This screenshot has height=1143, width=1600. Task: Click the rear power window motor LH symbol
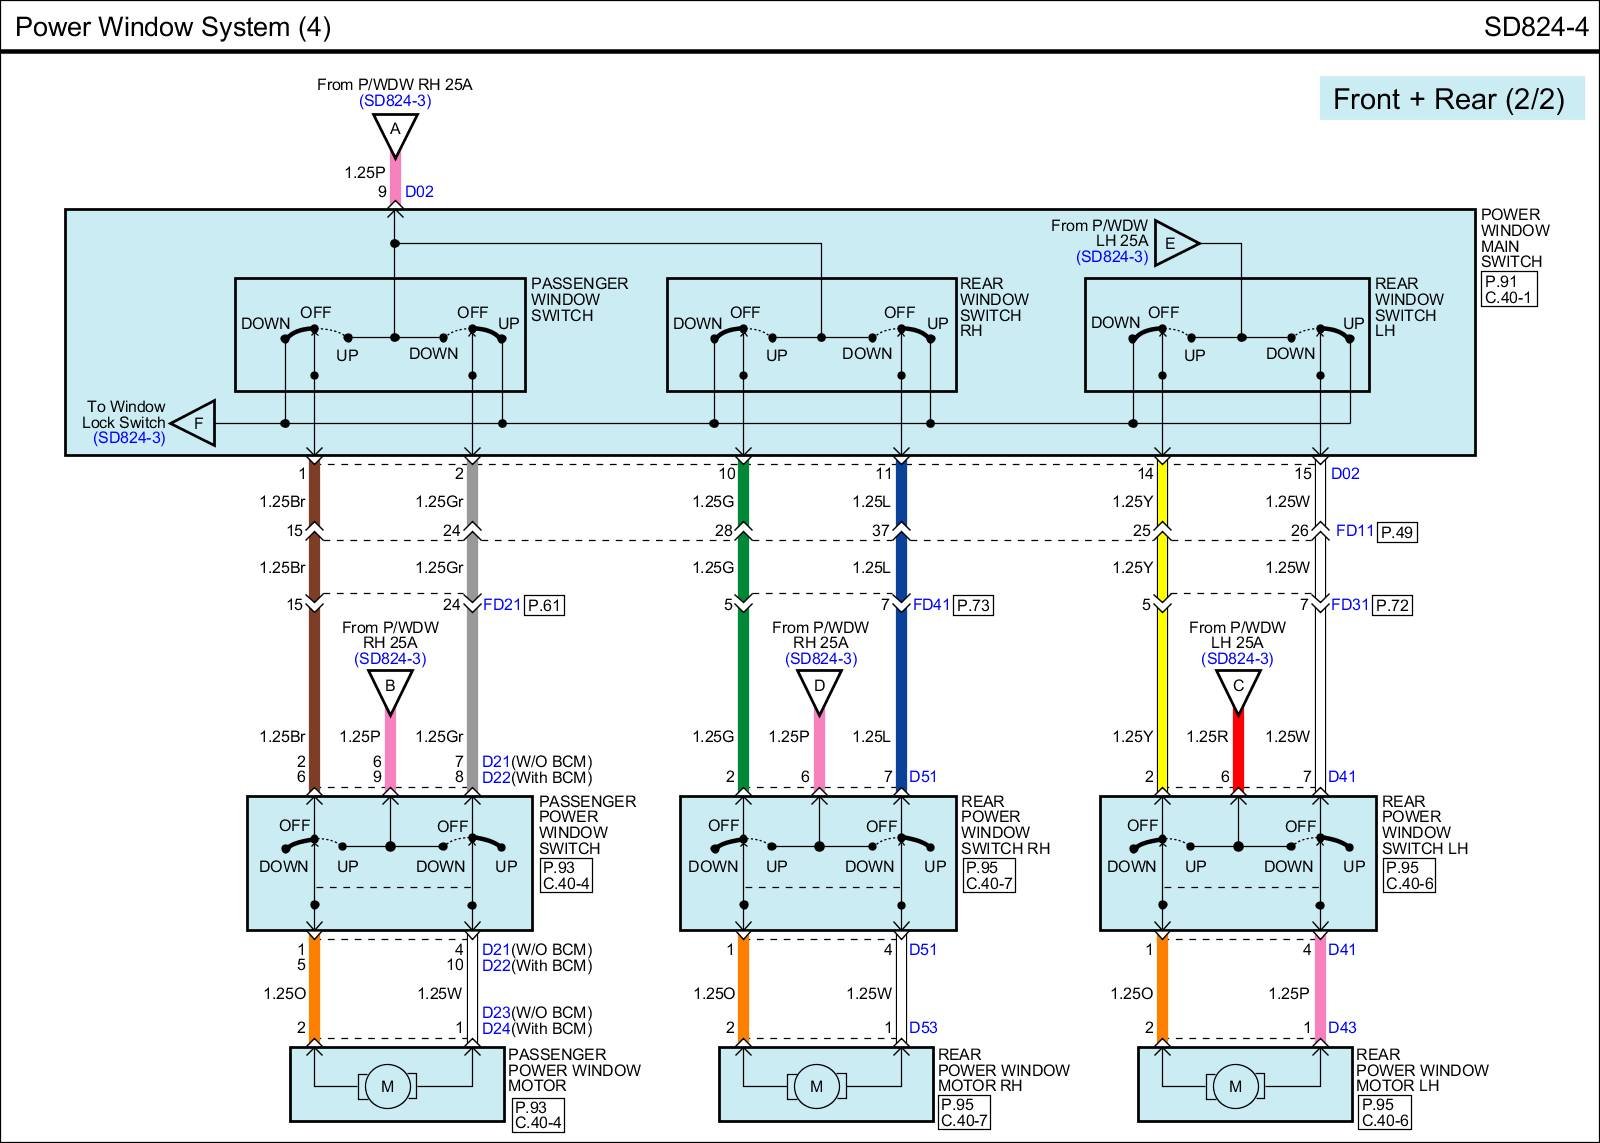click(x=1235, y=1086)
